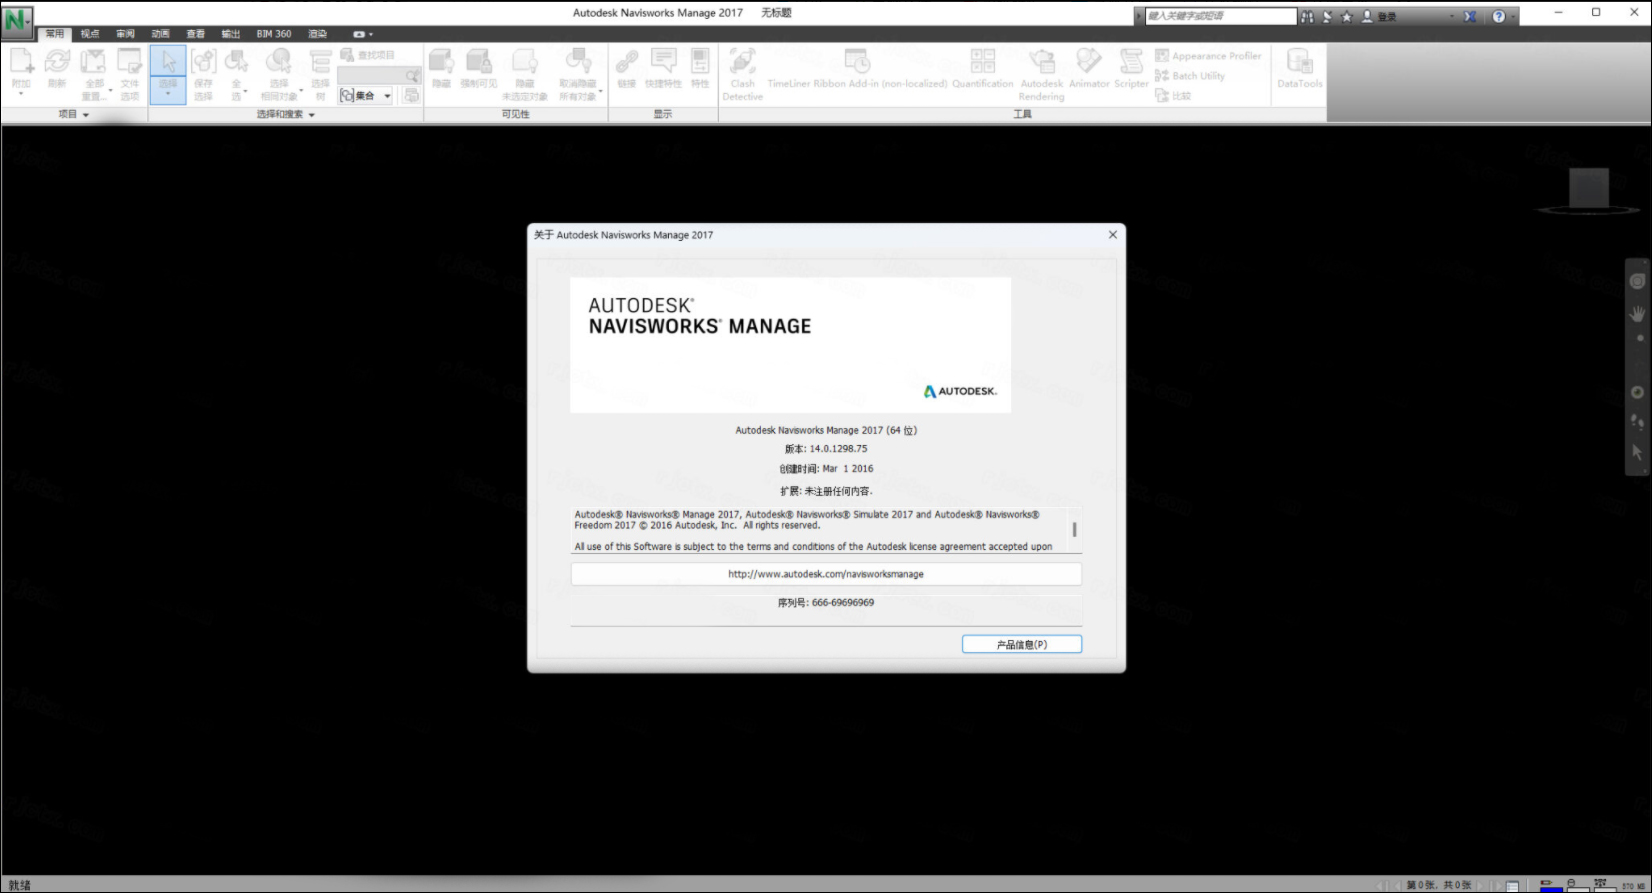Switch to the 审阅 (Review) tab

(x=125, y=34)
